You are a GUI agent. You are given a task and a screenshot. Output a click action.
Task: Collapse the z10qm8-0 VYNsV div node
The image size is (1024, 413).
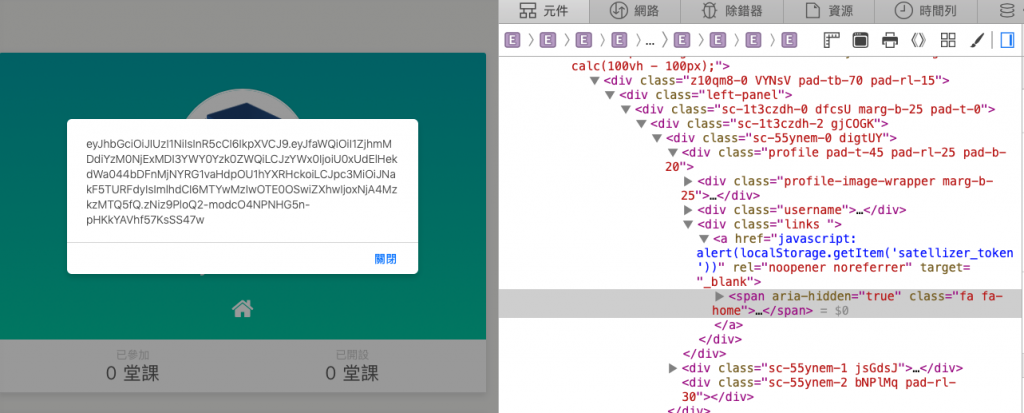pos(594,81)
